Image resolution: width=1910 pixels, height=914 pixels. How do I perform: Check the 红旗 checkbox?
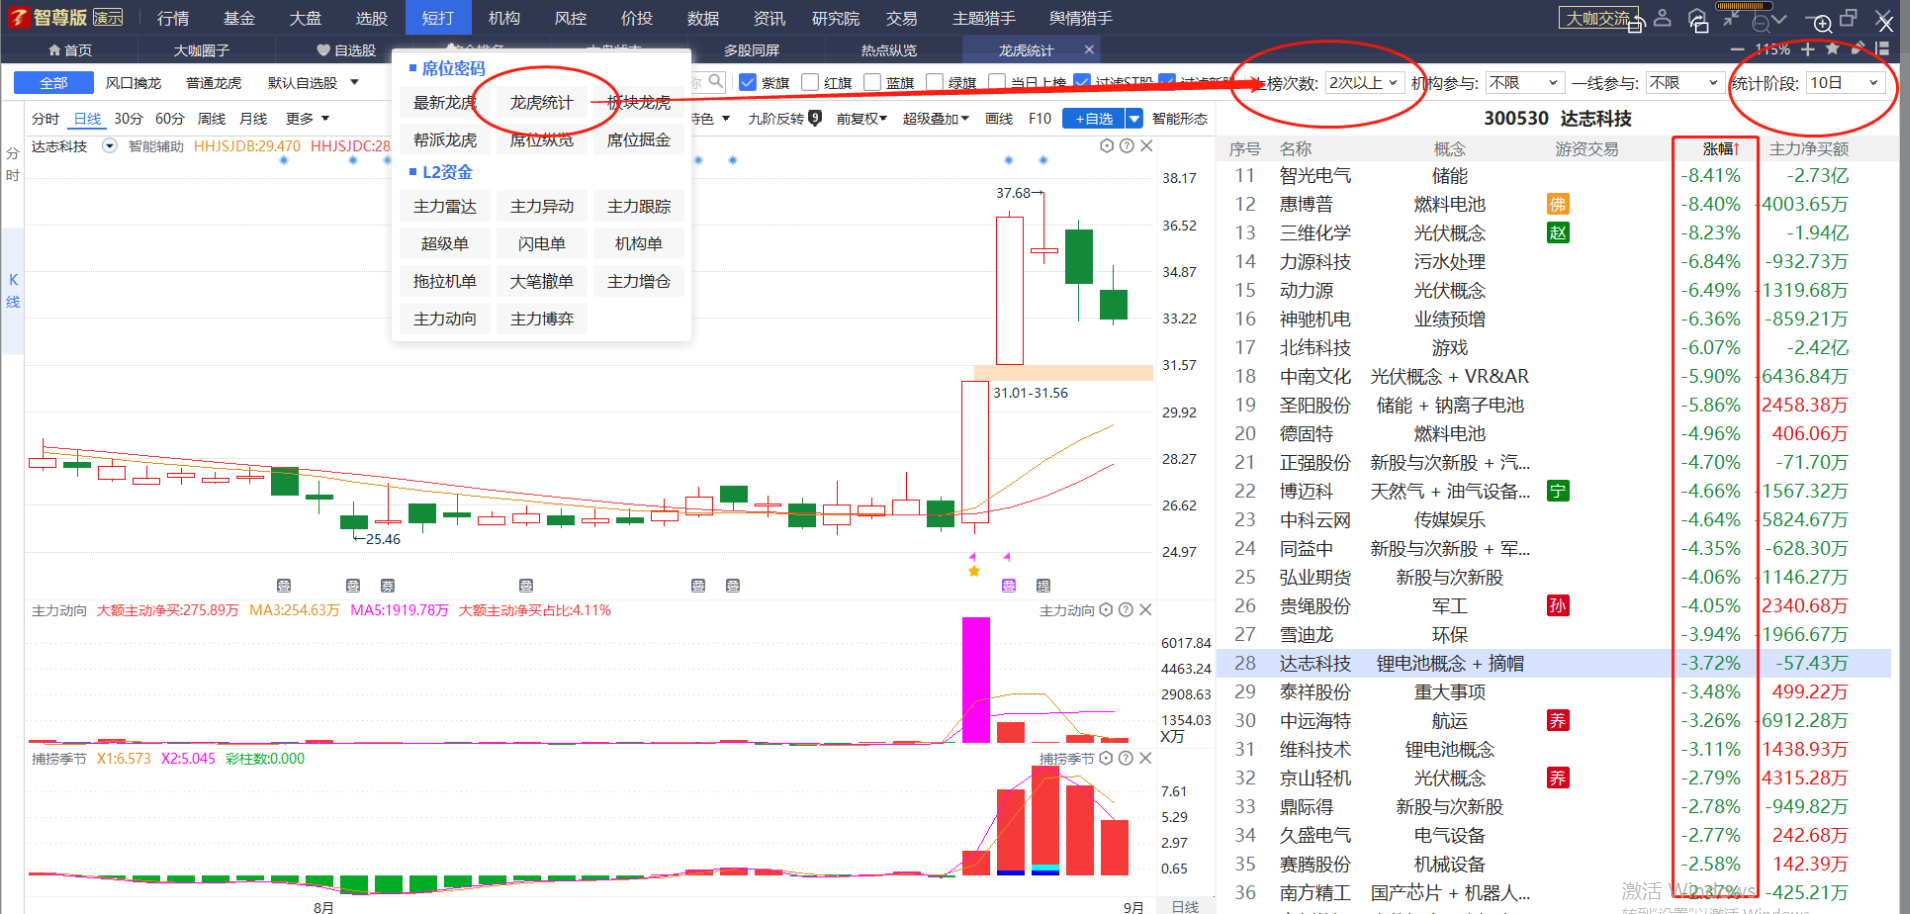pyautogui.click(x=810, y=82)
